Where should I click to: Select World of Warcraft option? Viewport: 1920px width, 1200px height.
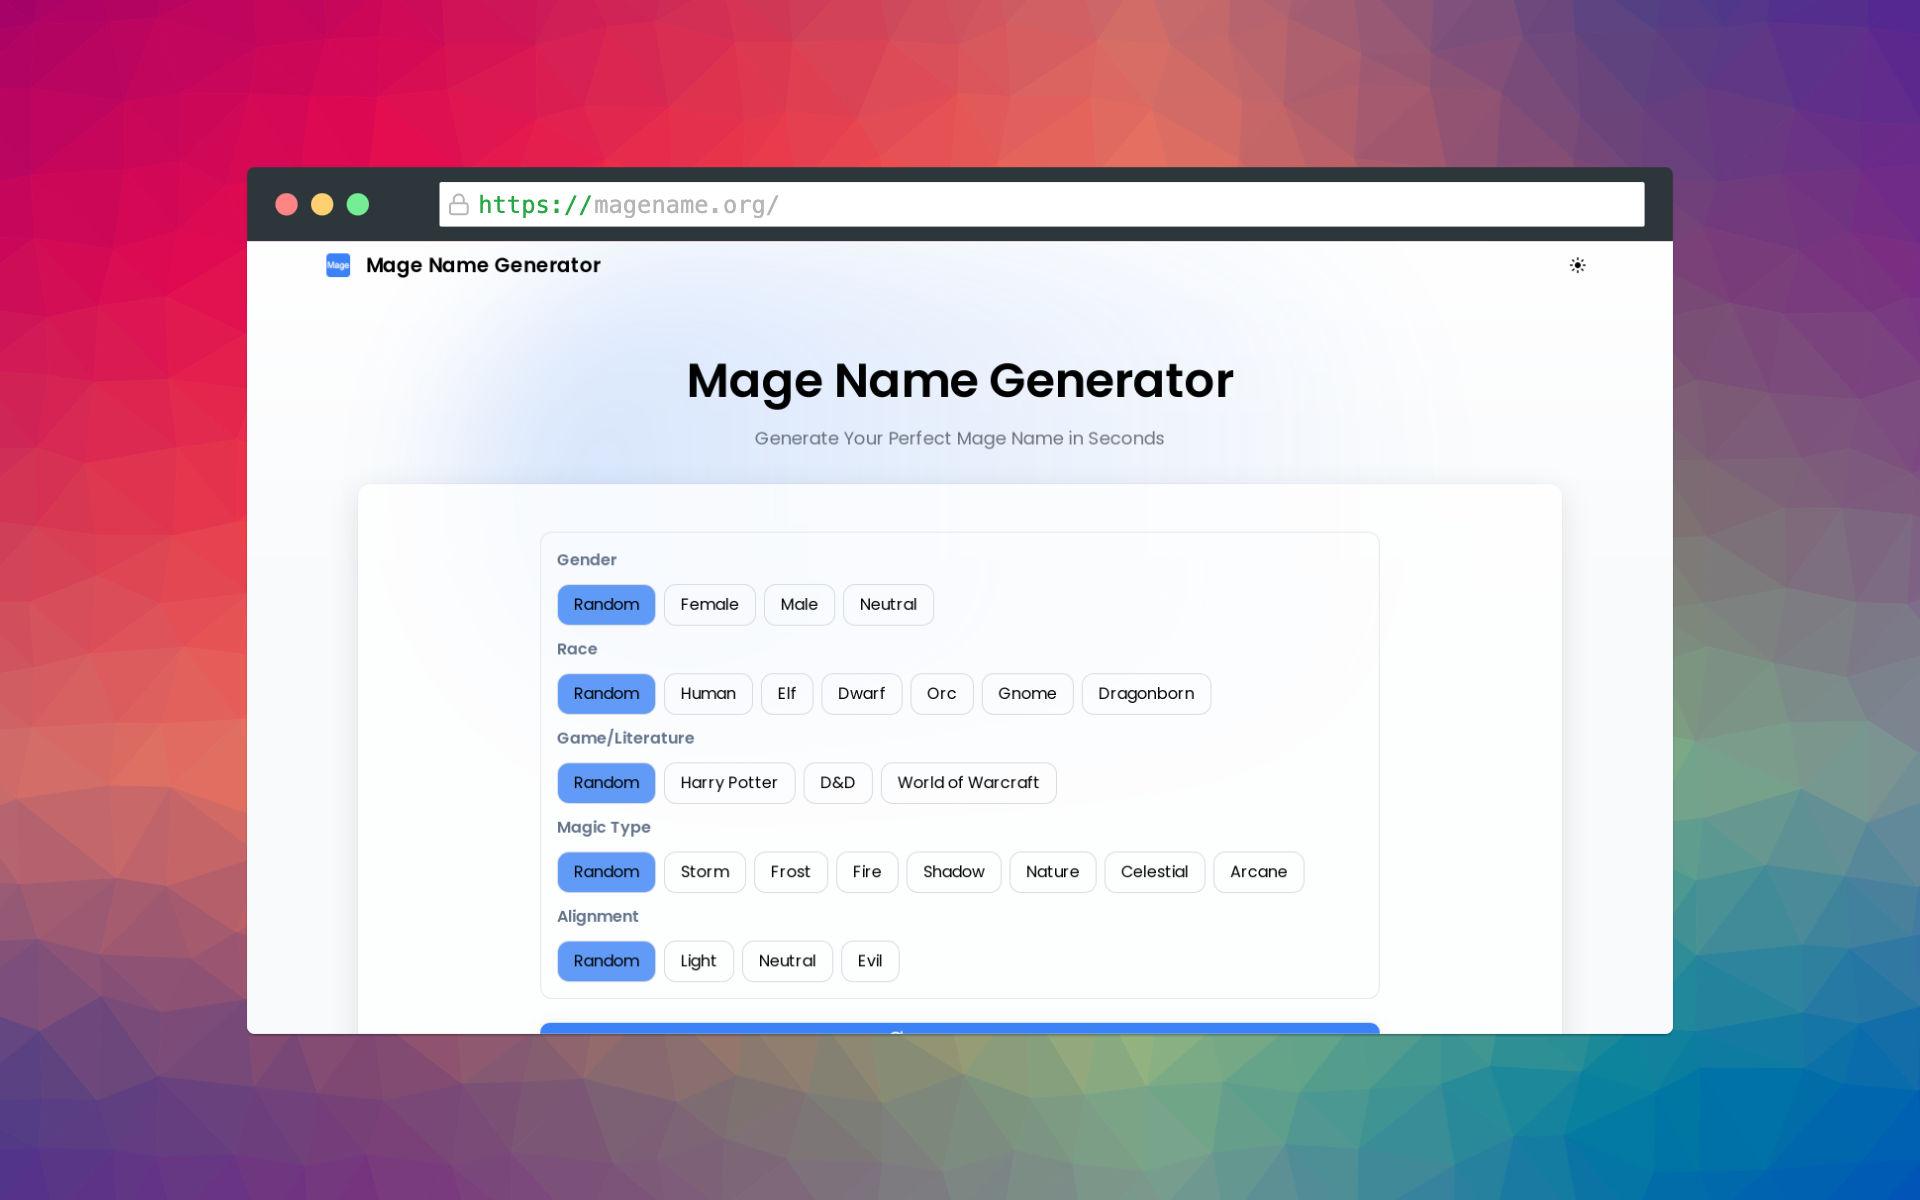pyautogui.click(x=967, y=783)
